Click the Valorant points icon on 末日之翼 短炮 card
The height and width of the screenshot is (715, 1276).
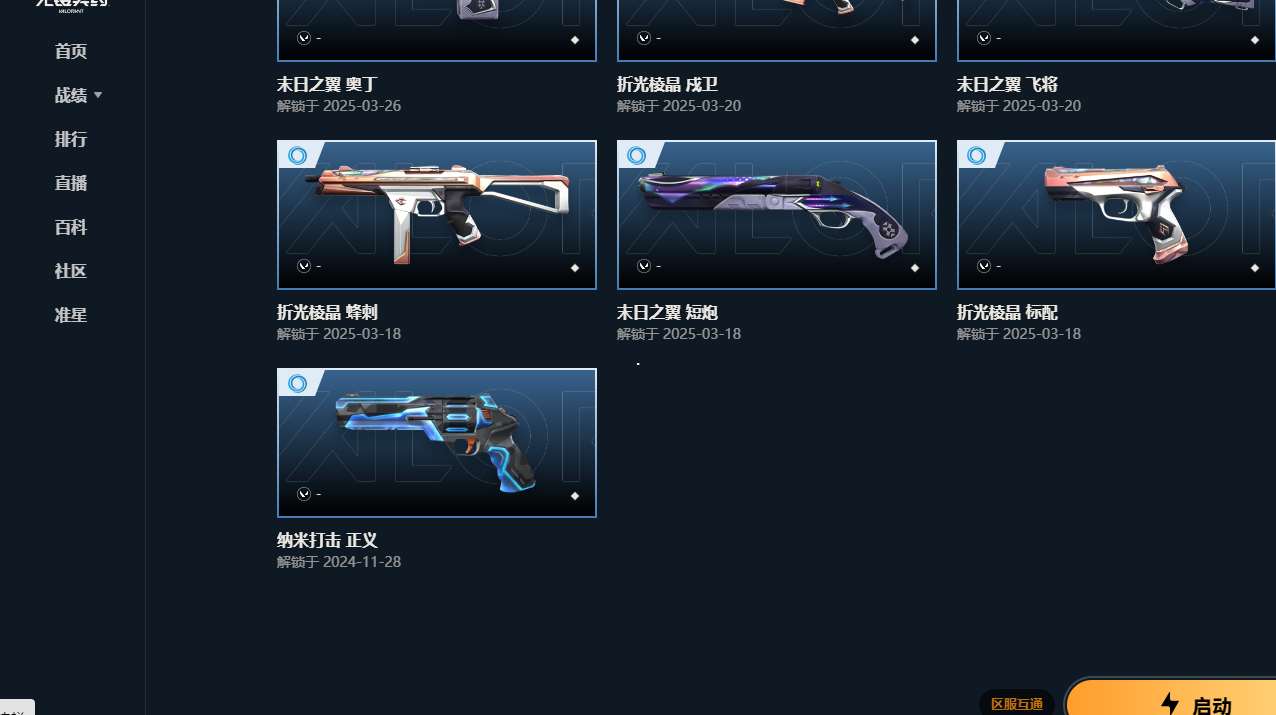coord(644,266)
